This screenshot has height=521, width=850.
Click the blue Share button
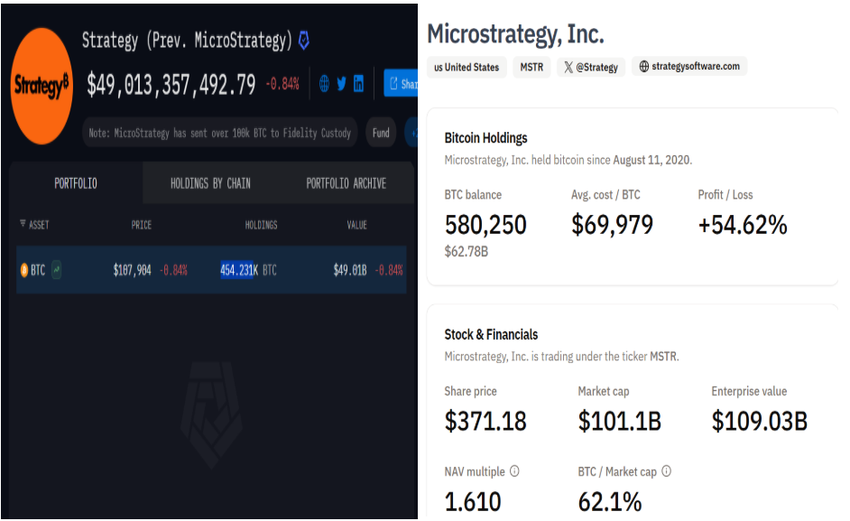(x=401, y=83)
